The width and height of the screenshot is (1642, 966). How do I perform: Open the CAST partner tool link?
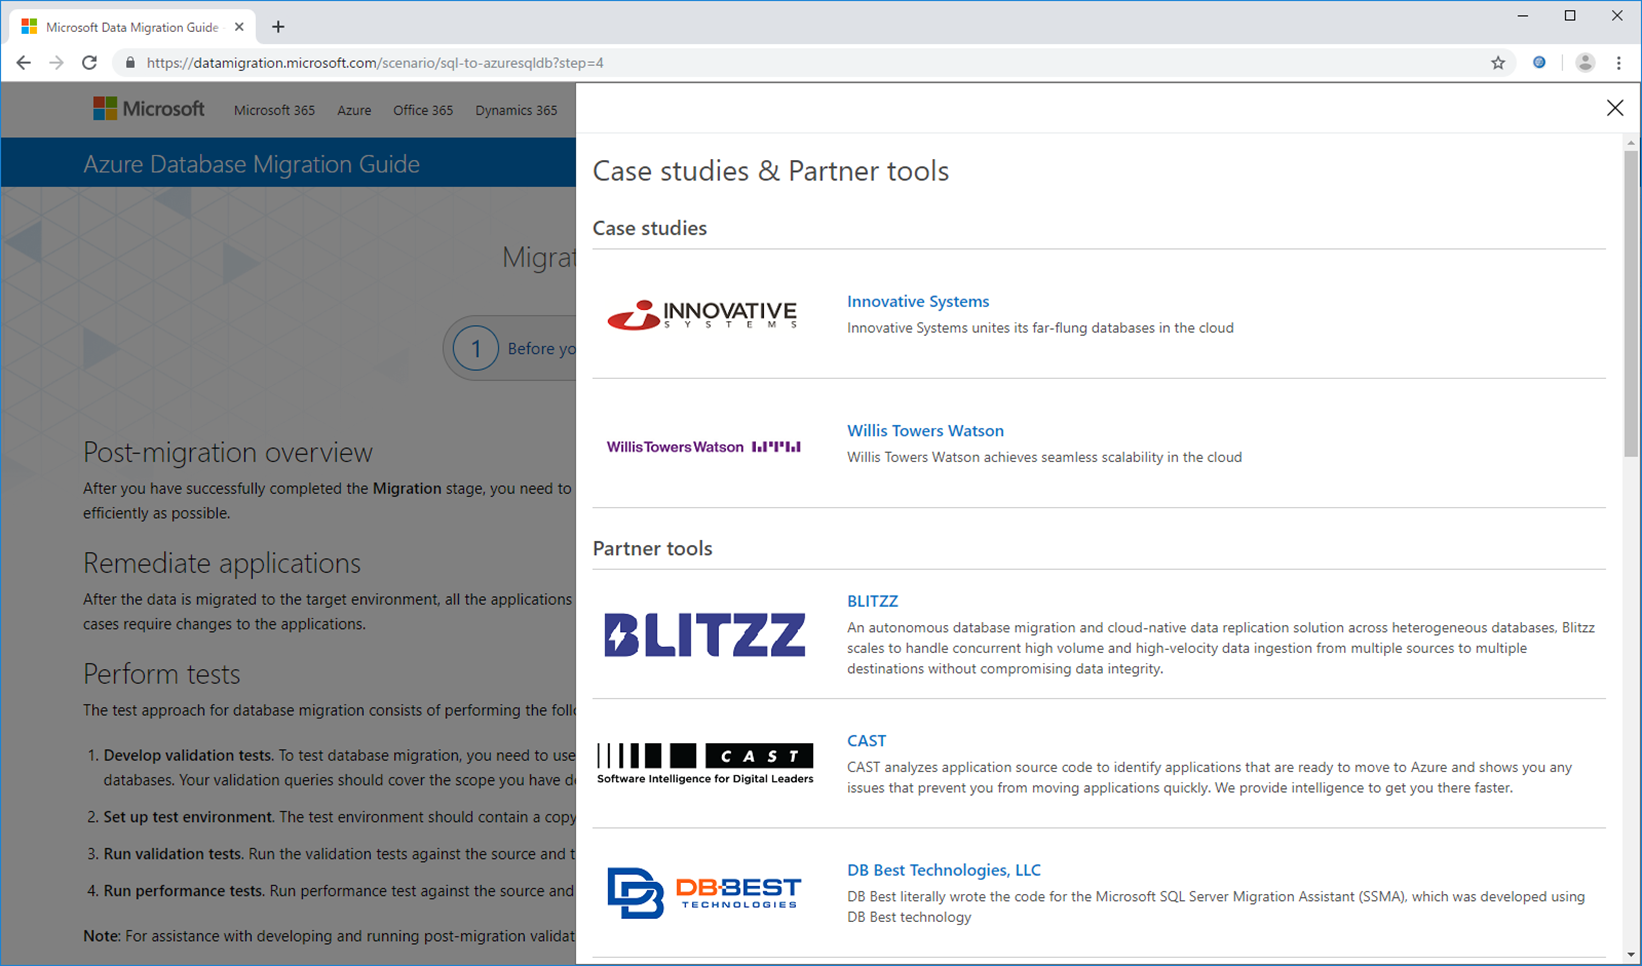[866, 741]
